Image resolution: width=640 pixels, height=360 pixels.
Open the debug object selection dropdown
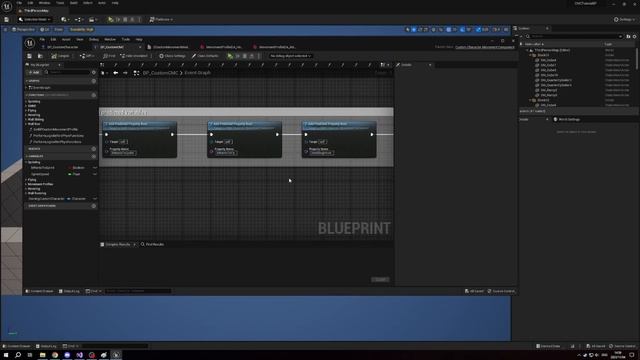tap(291, 56)
